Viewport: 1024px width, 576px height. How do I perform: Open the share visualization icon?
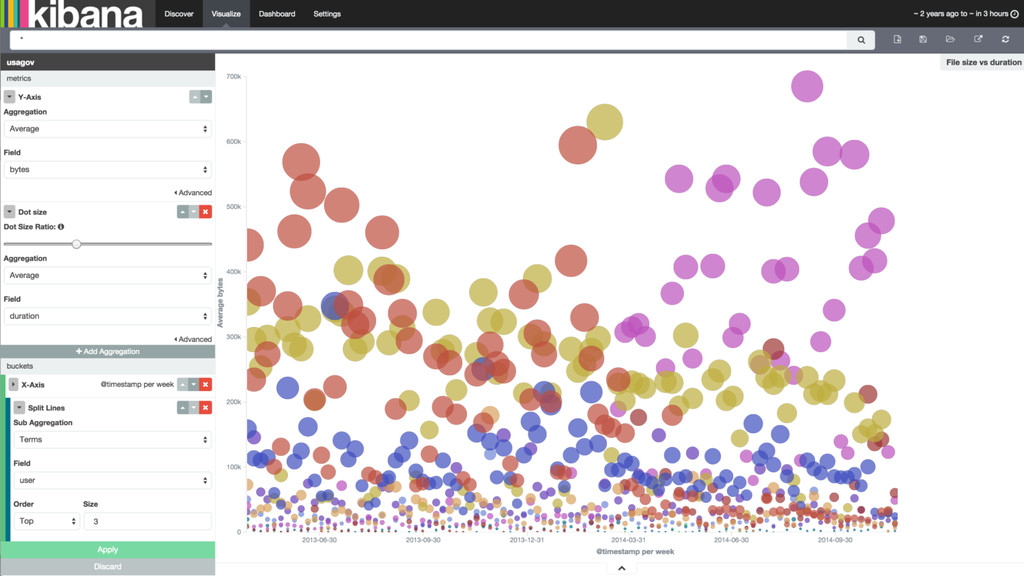[978, 39]
